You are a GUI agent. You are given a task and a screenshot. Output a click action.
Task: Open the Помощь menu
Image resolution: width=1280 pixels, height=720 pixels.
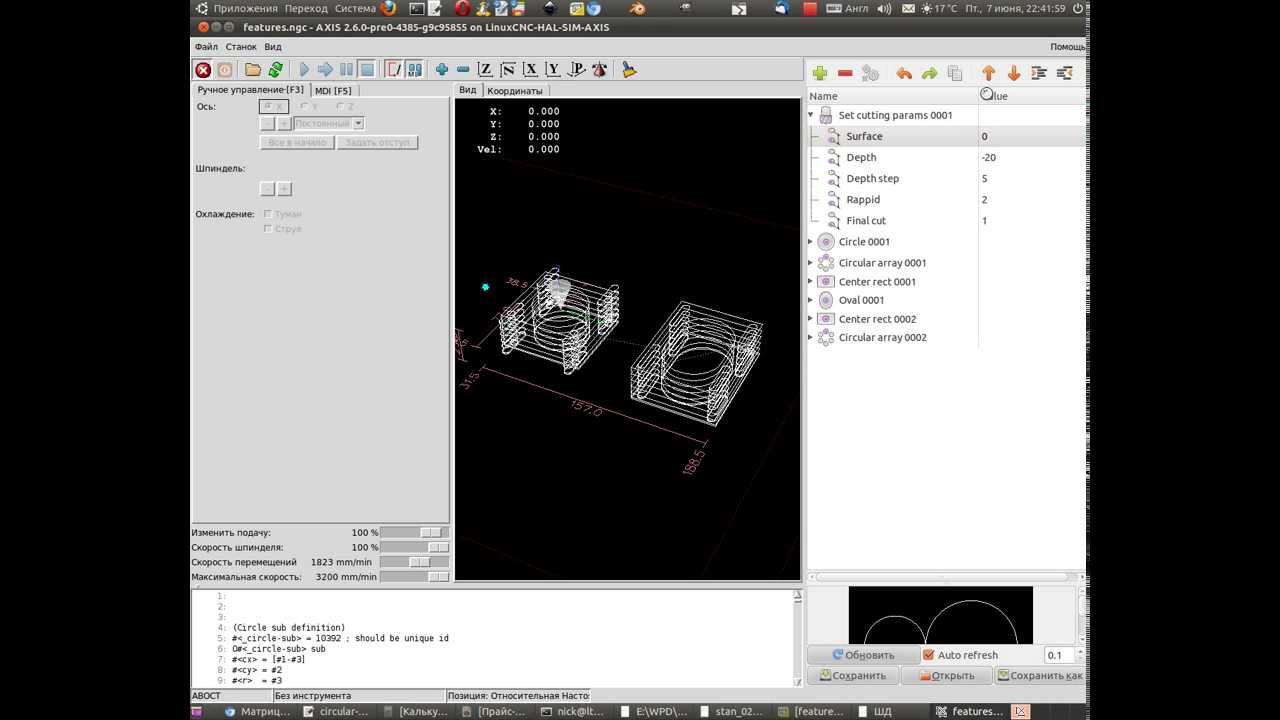click(x=1067, y=47)
